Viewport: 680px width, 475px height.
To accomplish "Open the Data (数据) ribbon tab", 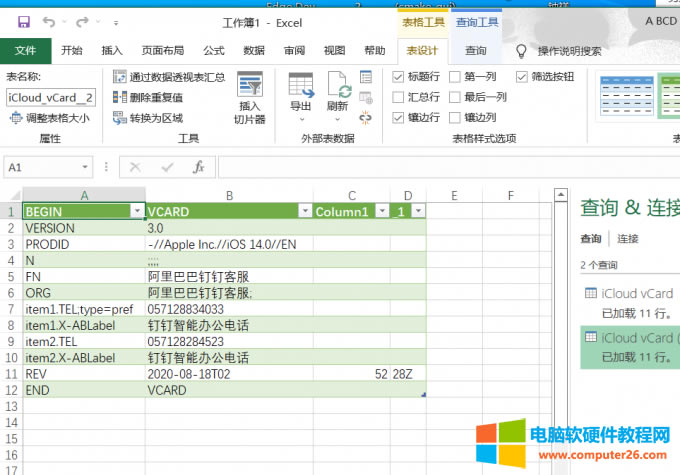I will coord(254,51).
